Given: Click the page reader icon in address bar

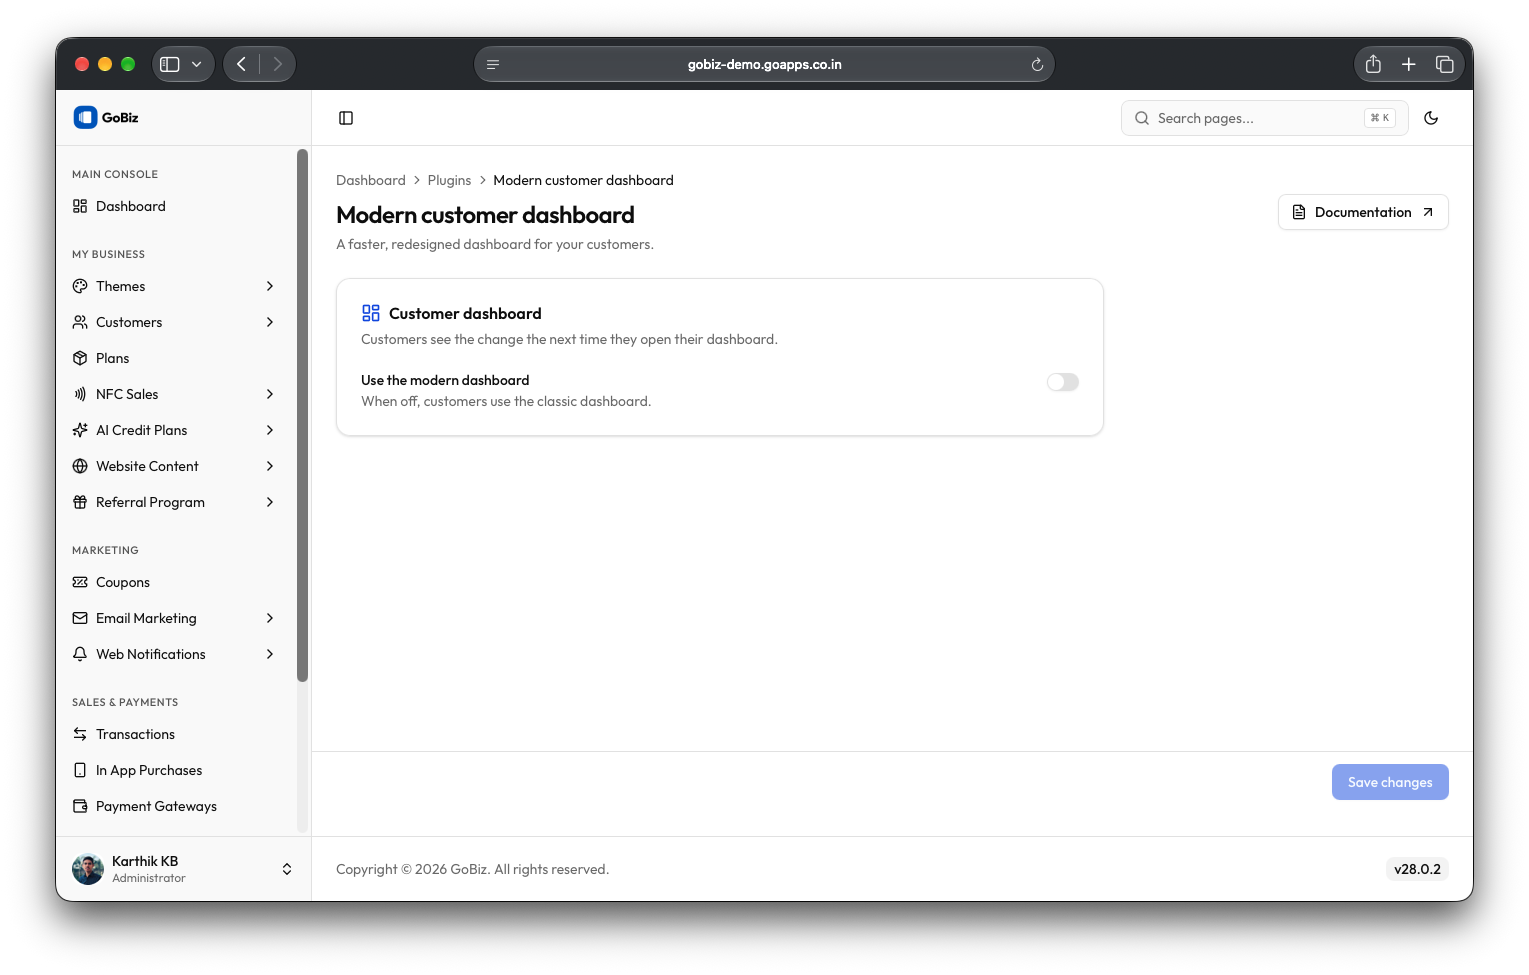Looking at the screenshot, I should [x=493, y=64].
